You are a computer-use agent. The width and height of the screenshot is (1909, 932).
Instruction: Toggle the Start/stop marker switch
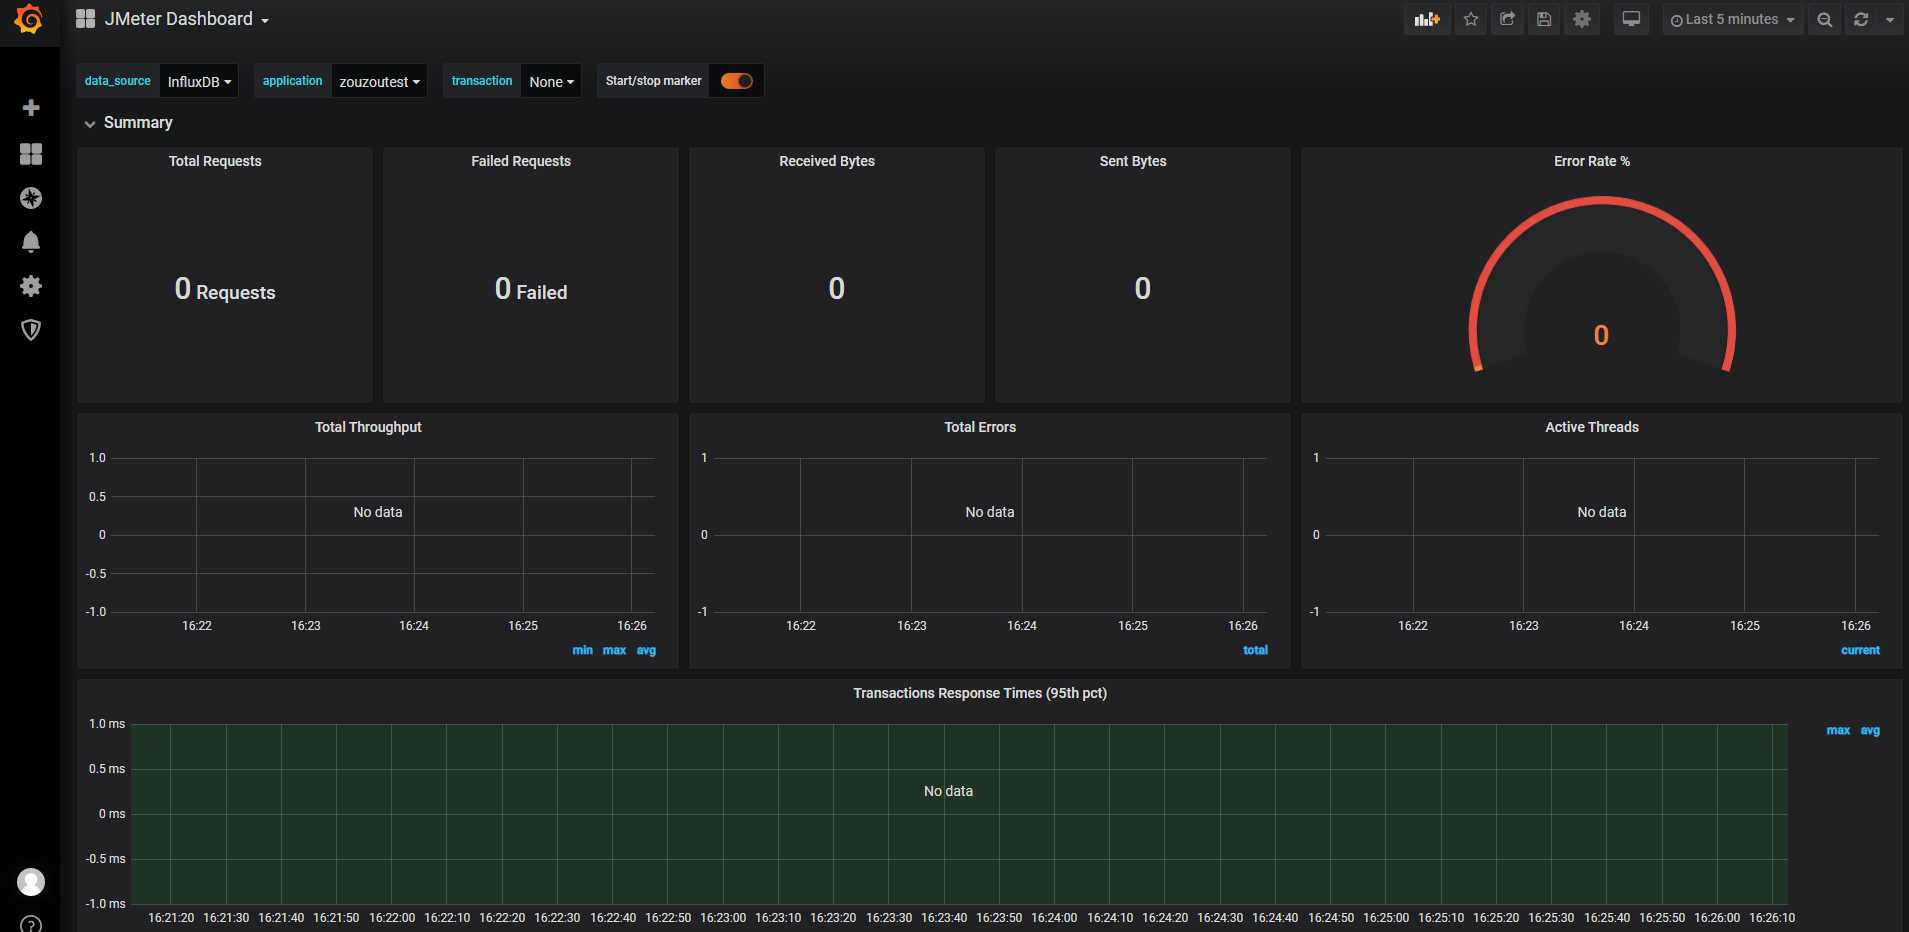[737, 81]
